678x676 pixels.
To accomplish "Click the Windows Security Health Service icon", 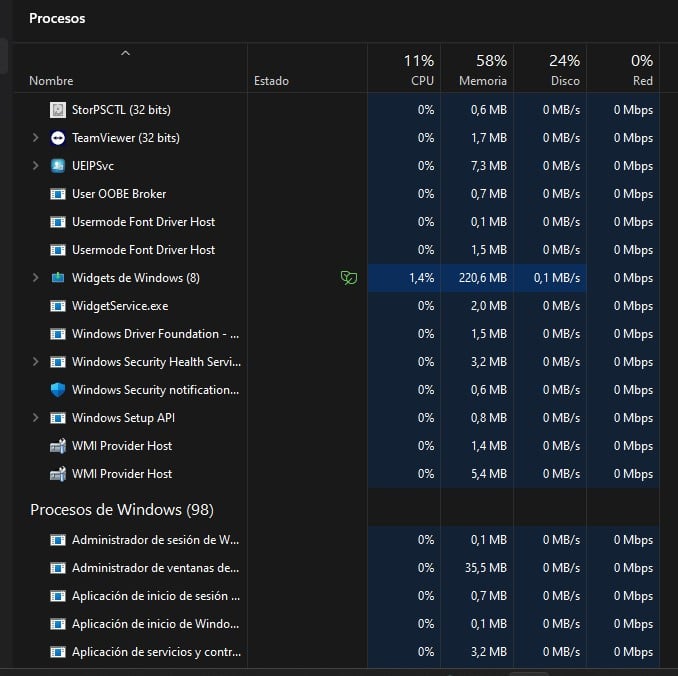I will (x=58, y=362).
